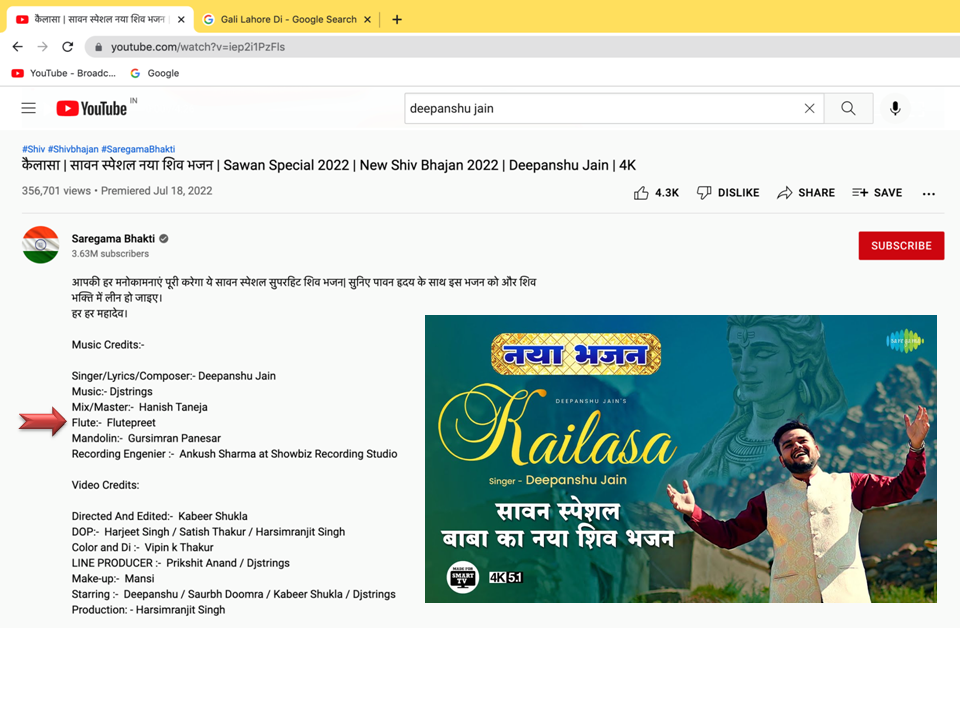This screenshot has width=960, height=720.
Task: Like the video with thumbs up
Action: 655,193
